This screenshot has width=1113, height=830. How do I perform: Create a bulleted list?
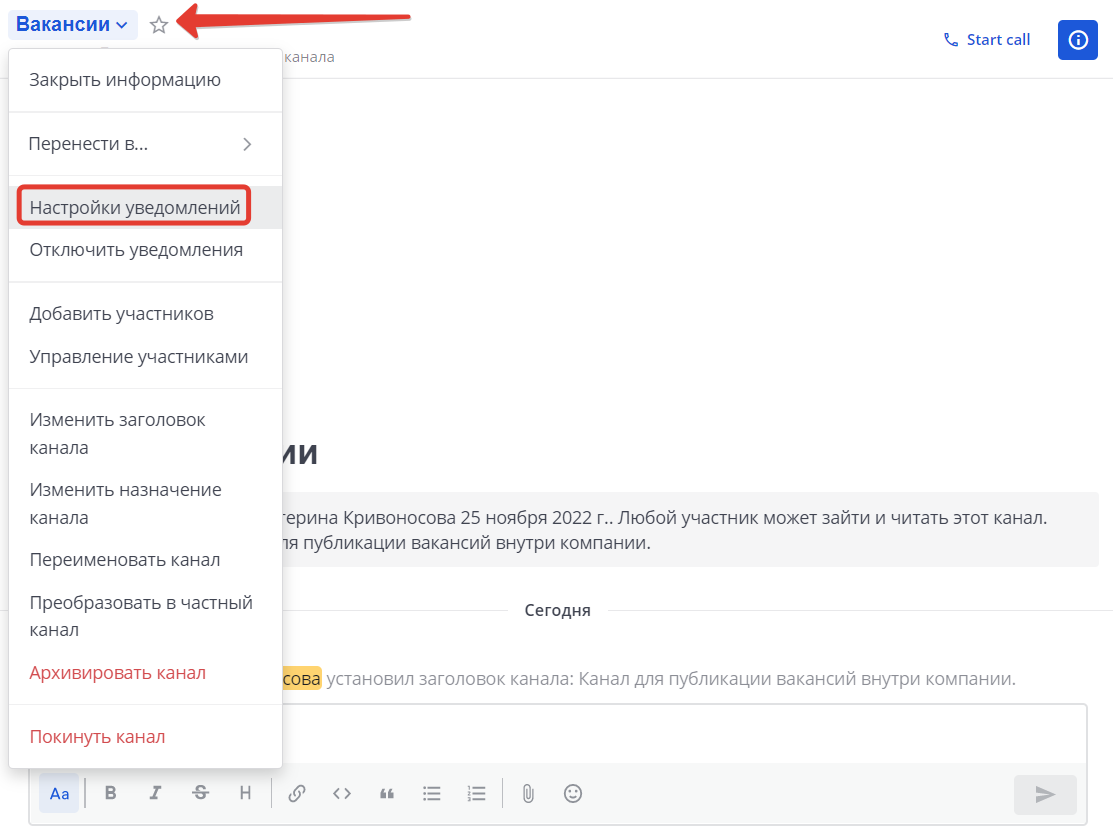pyautogui.click(x=431, y=793)
